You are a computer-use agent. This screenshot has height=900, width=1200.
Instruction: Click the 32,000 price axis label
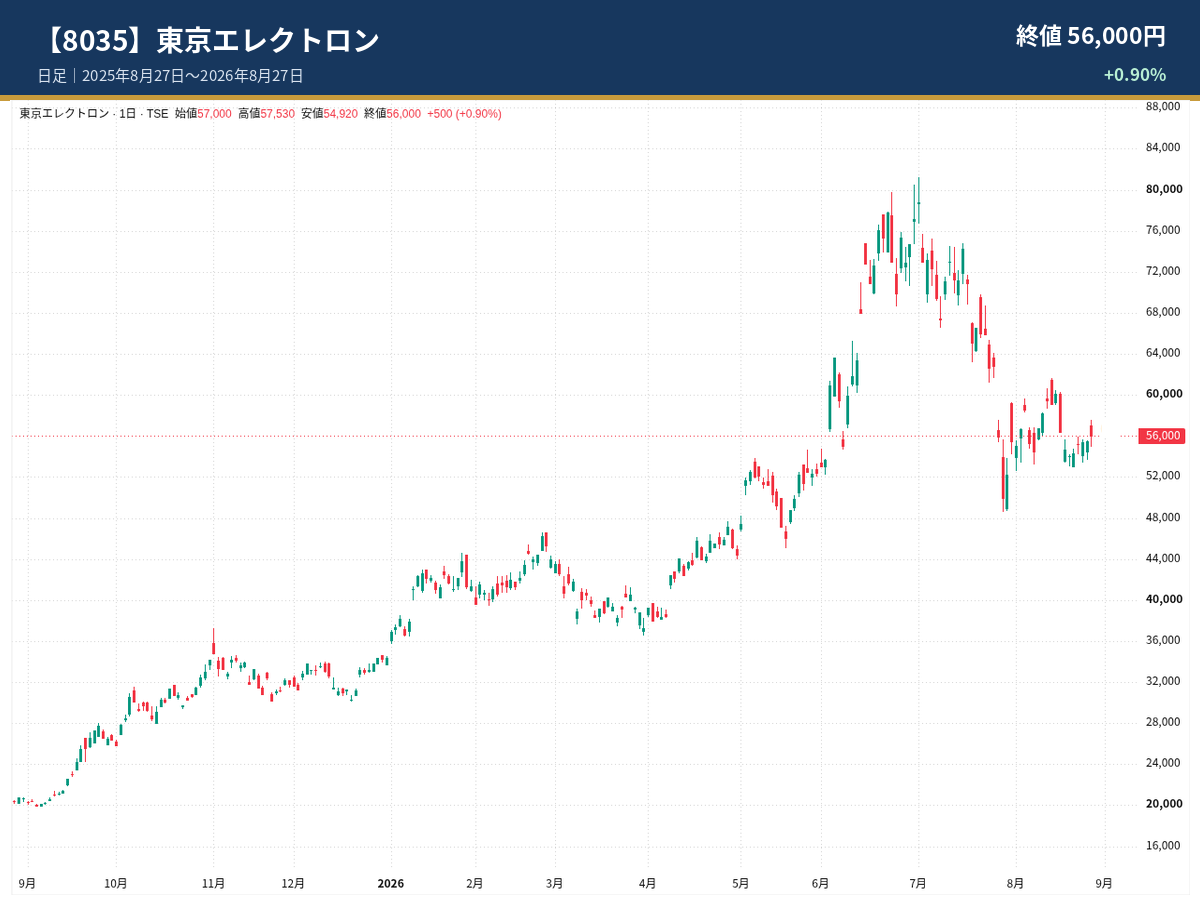(x=1163, y=681)
